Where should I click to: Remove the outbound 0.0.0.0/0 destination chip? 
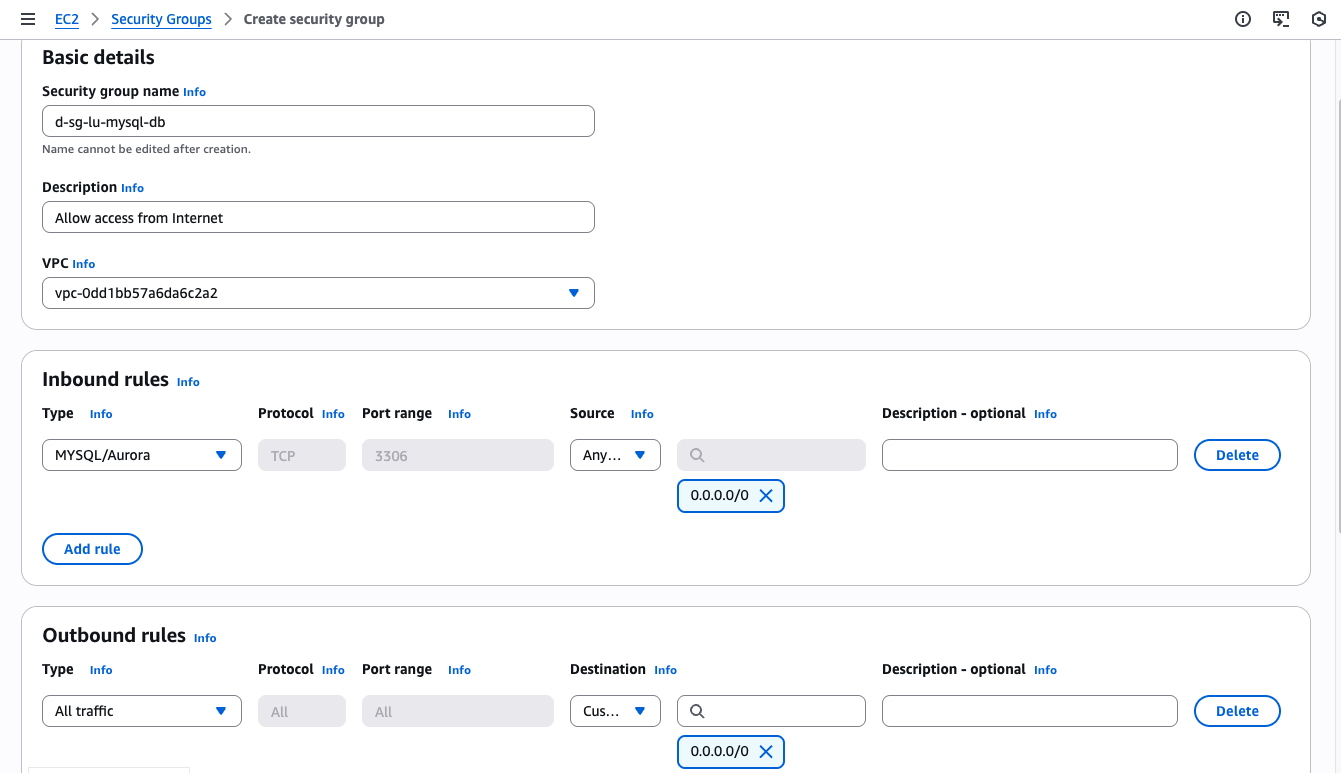(x=766, y=752)
